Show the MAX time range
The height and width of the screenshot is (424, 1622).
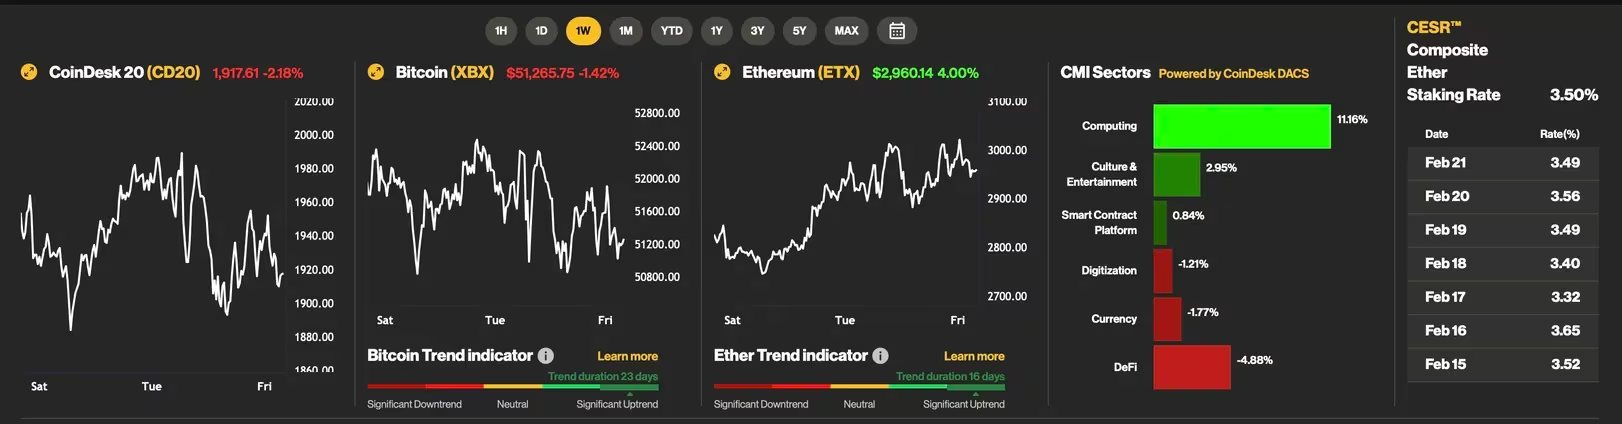pos(846,31)
